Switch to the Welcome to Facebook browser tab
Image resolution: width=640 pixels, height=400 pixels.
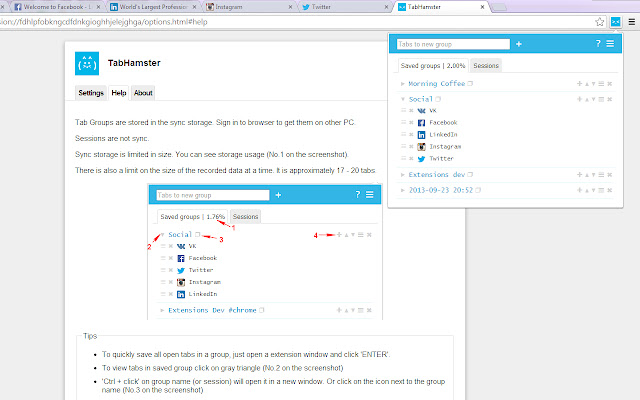57,7
